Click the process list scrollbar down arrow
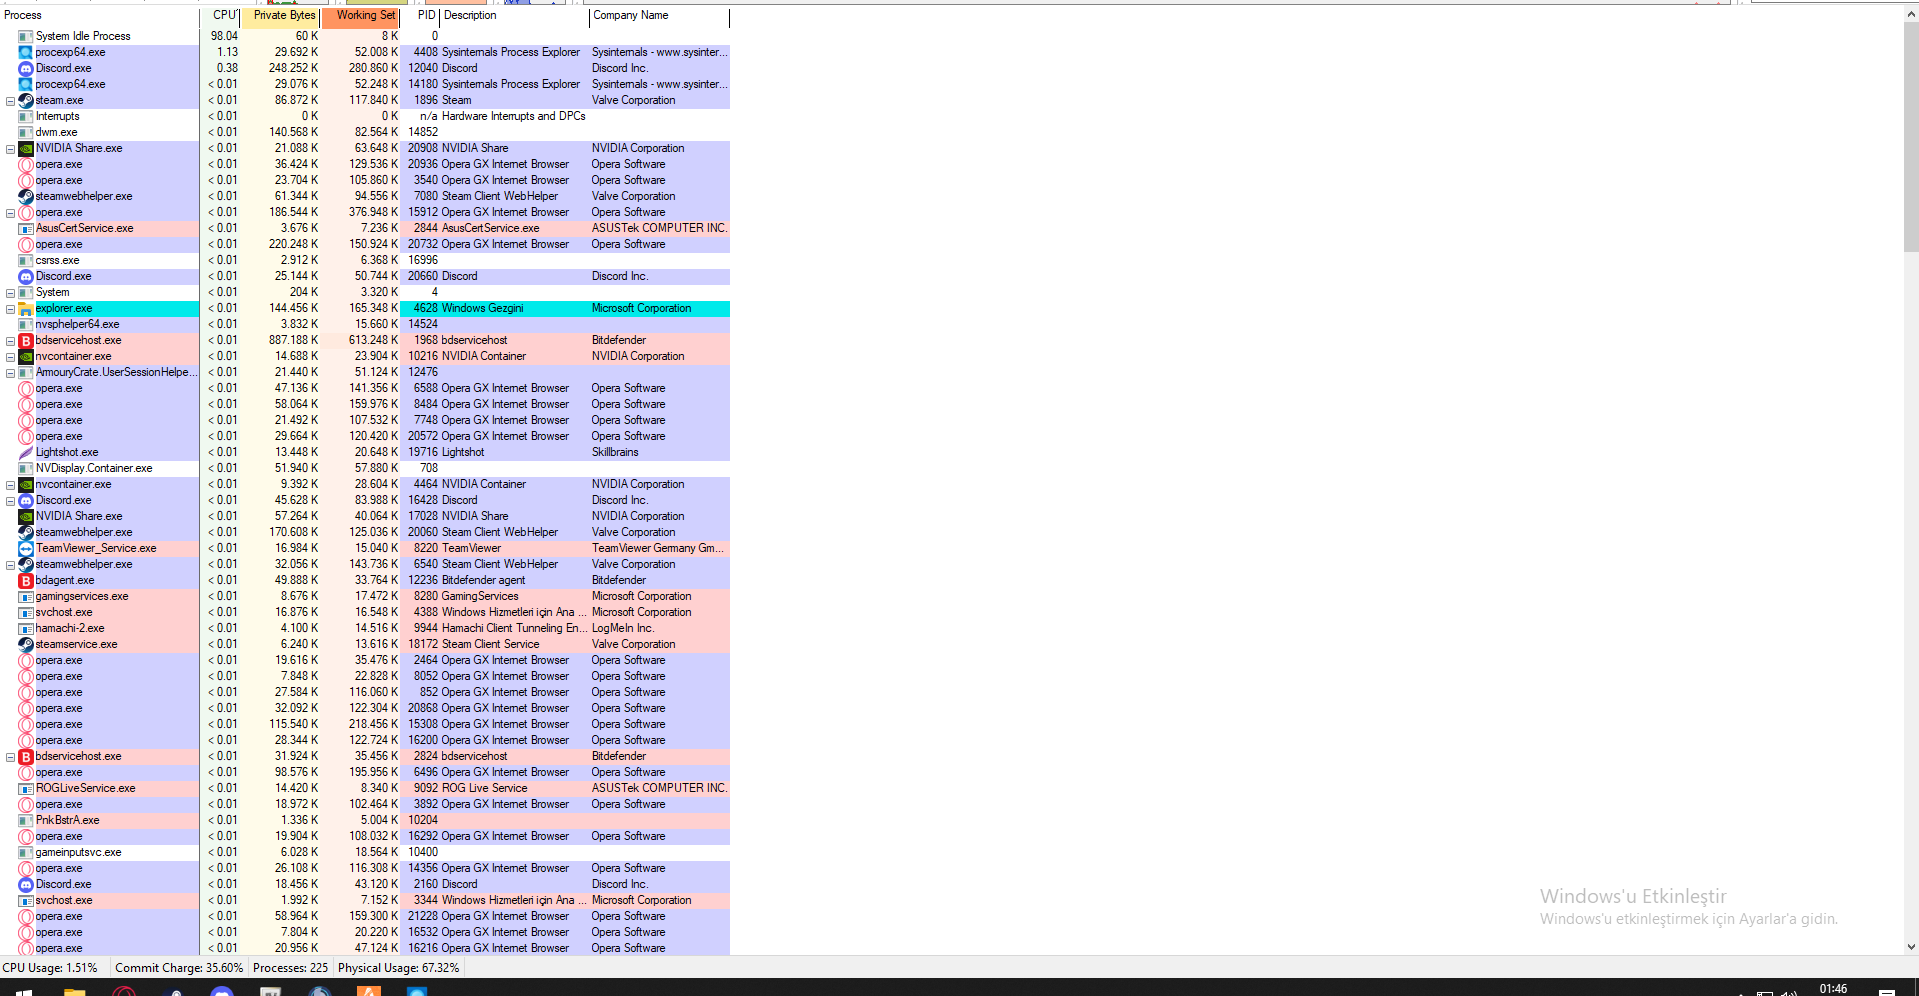 1911,947
